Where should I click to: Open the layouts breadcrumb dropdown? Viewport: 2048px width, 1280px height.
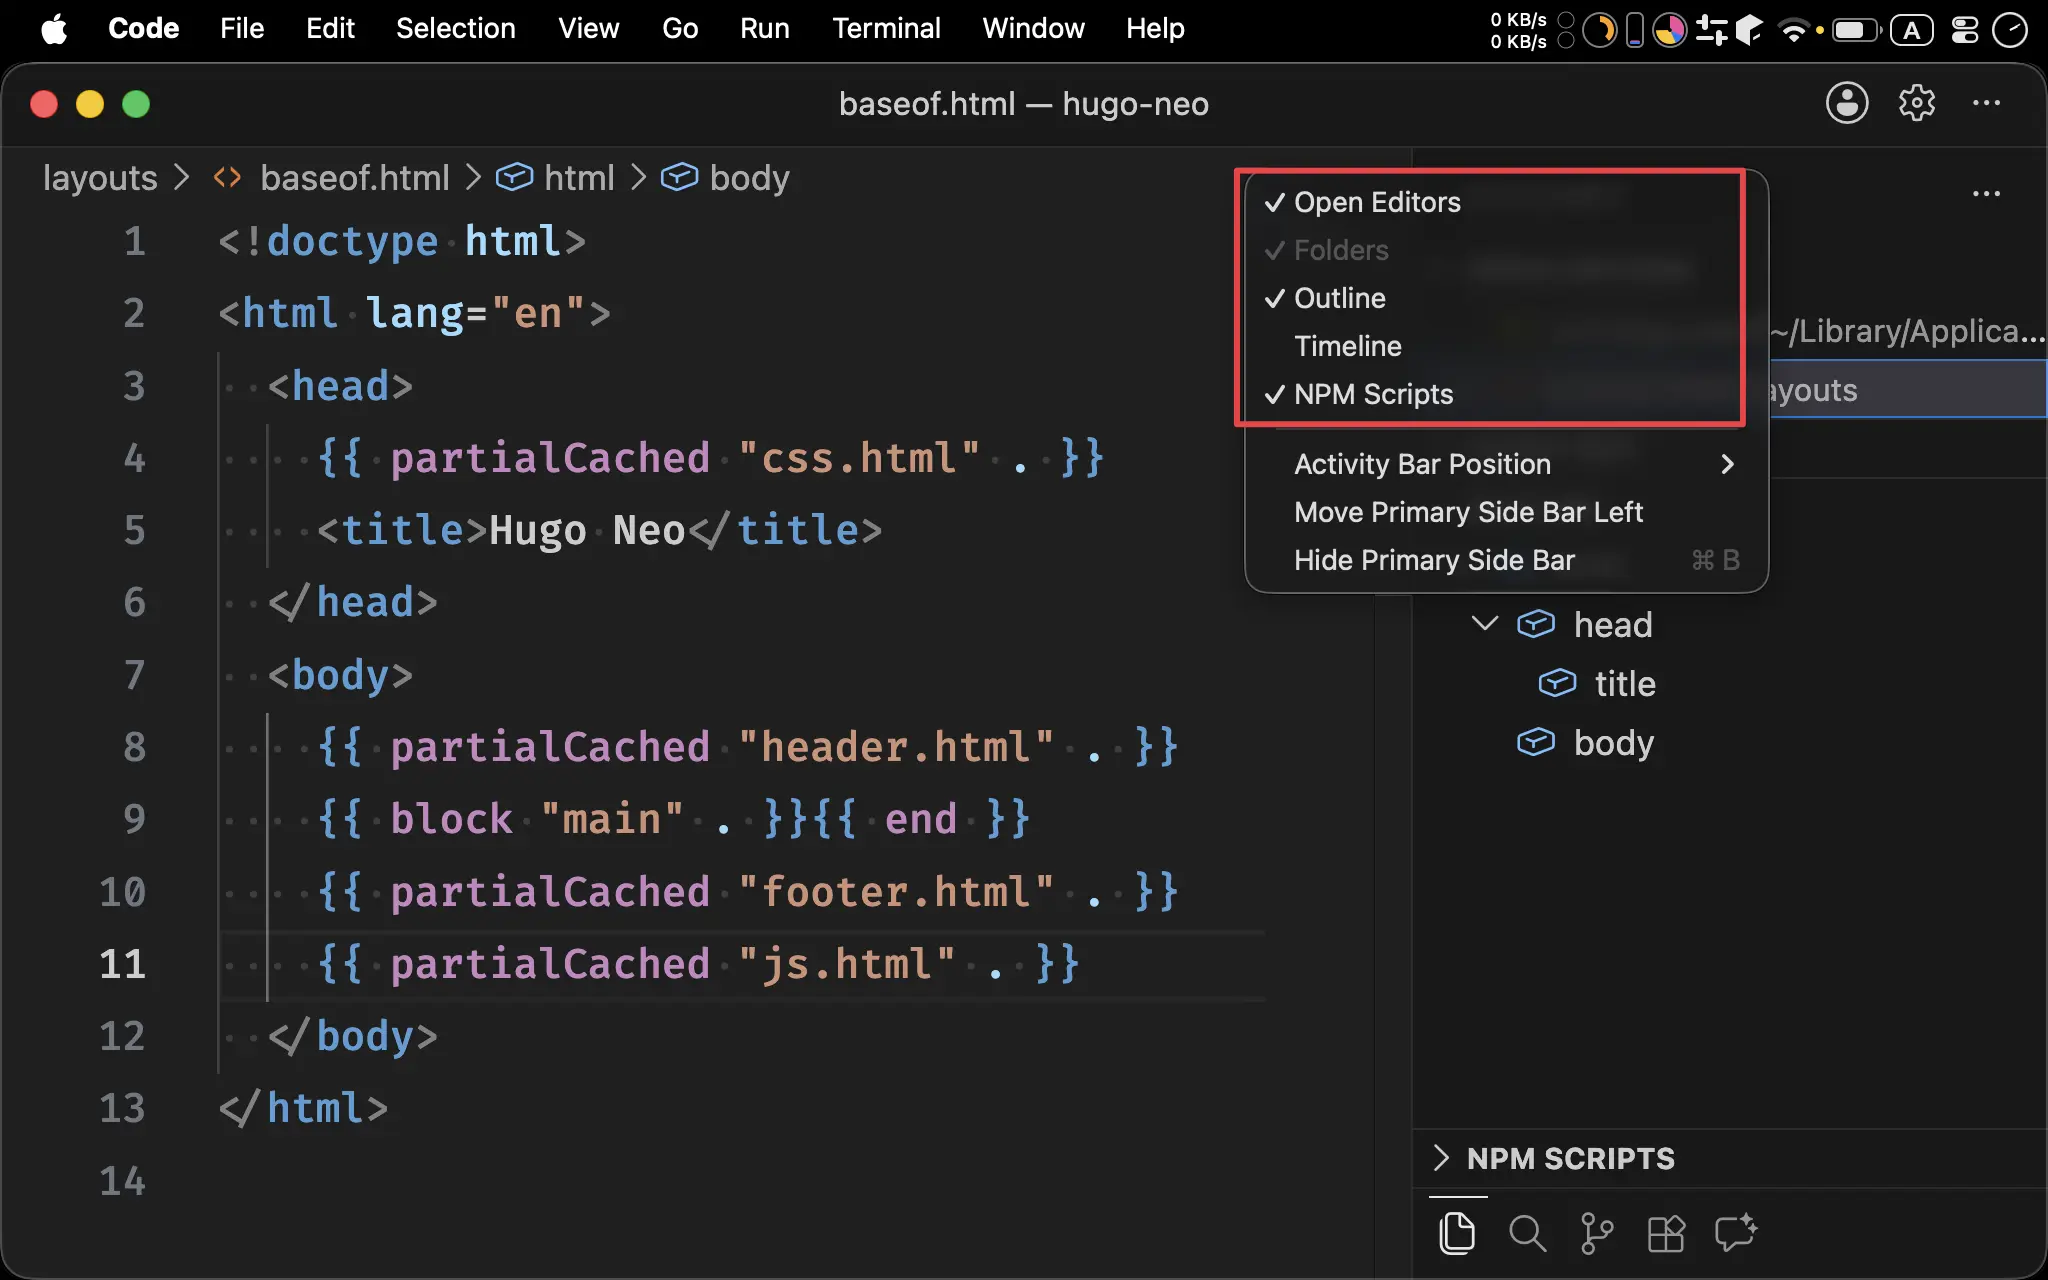click(100, 178)
